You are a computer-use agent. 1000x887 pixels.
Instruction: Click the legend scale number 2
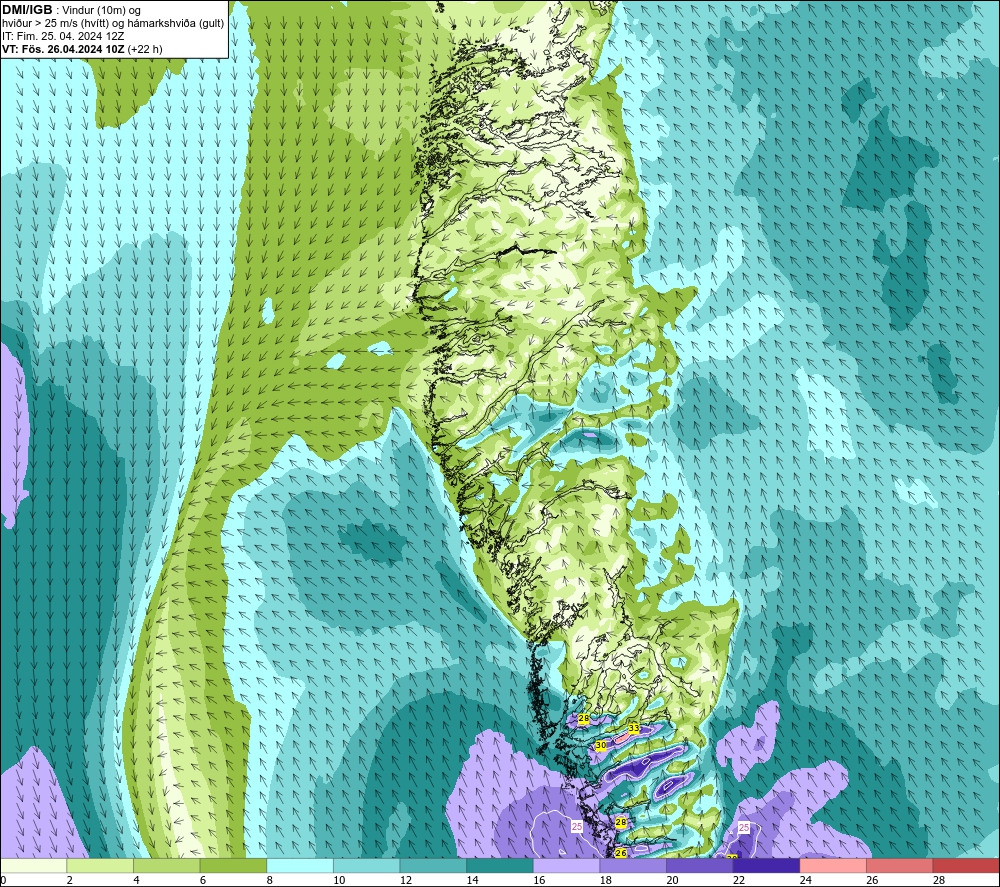pyautogui.click(x=70, y=880)
